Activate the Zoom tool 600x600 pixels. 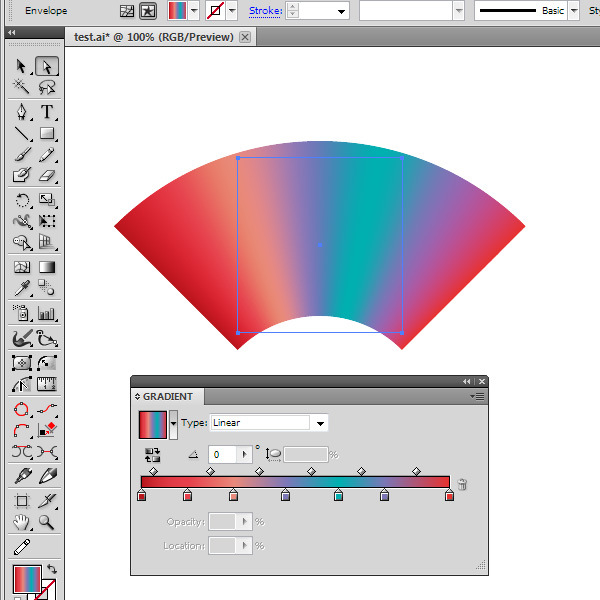(46, 523)
